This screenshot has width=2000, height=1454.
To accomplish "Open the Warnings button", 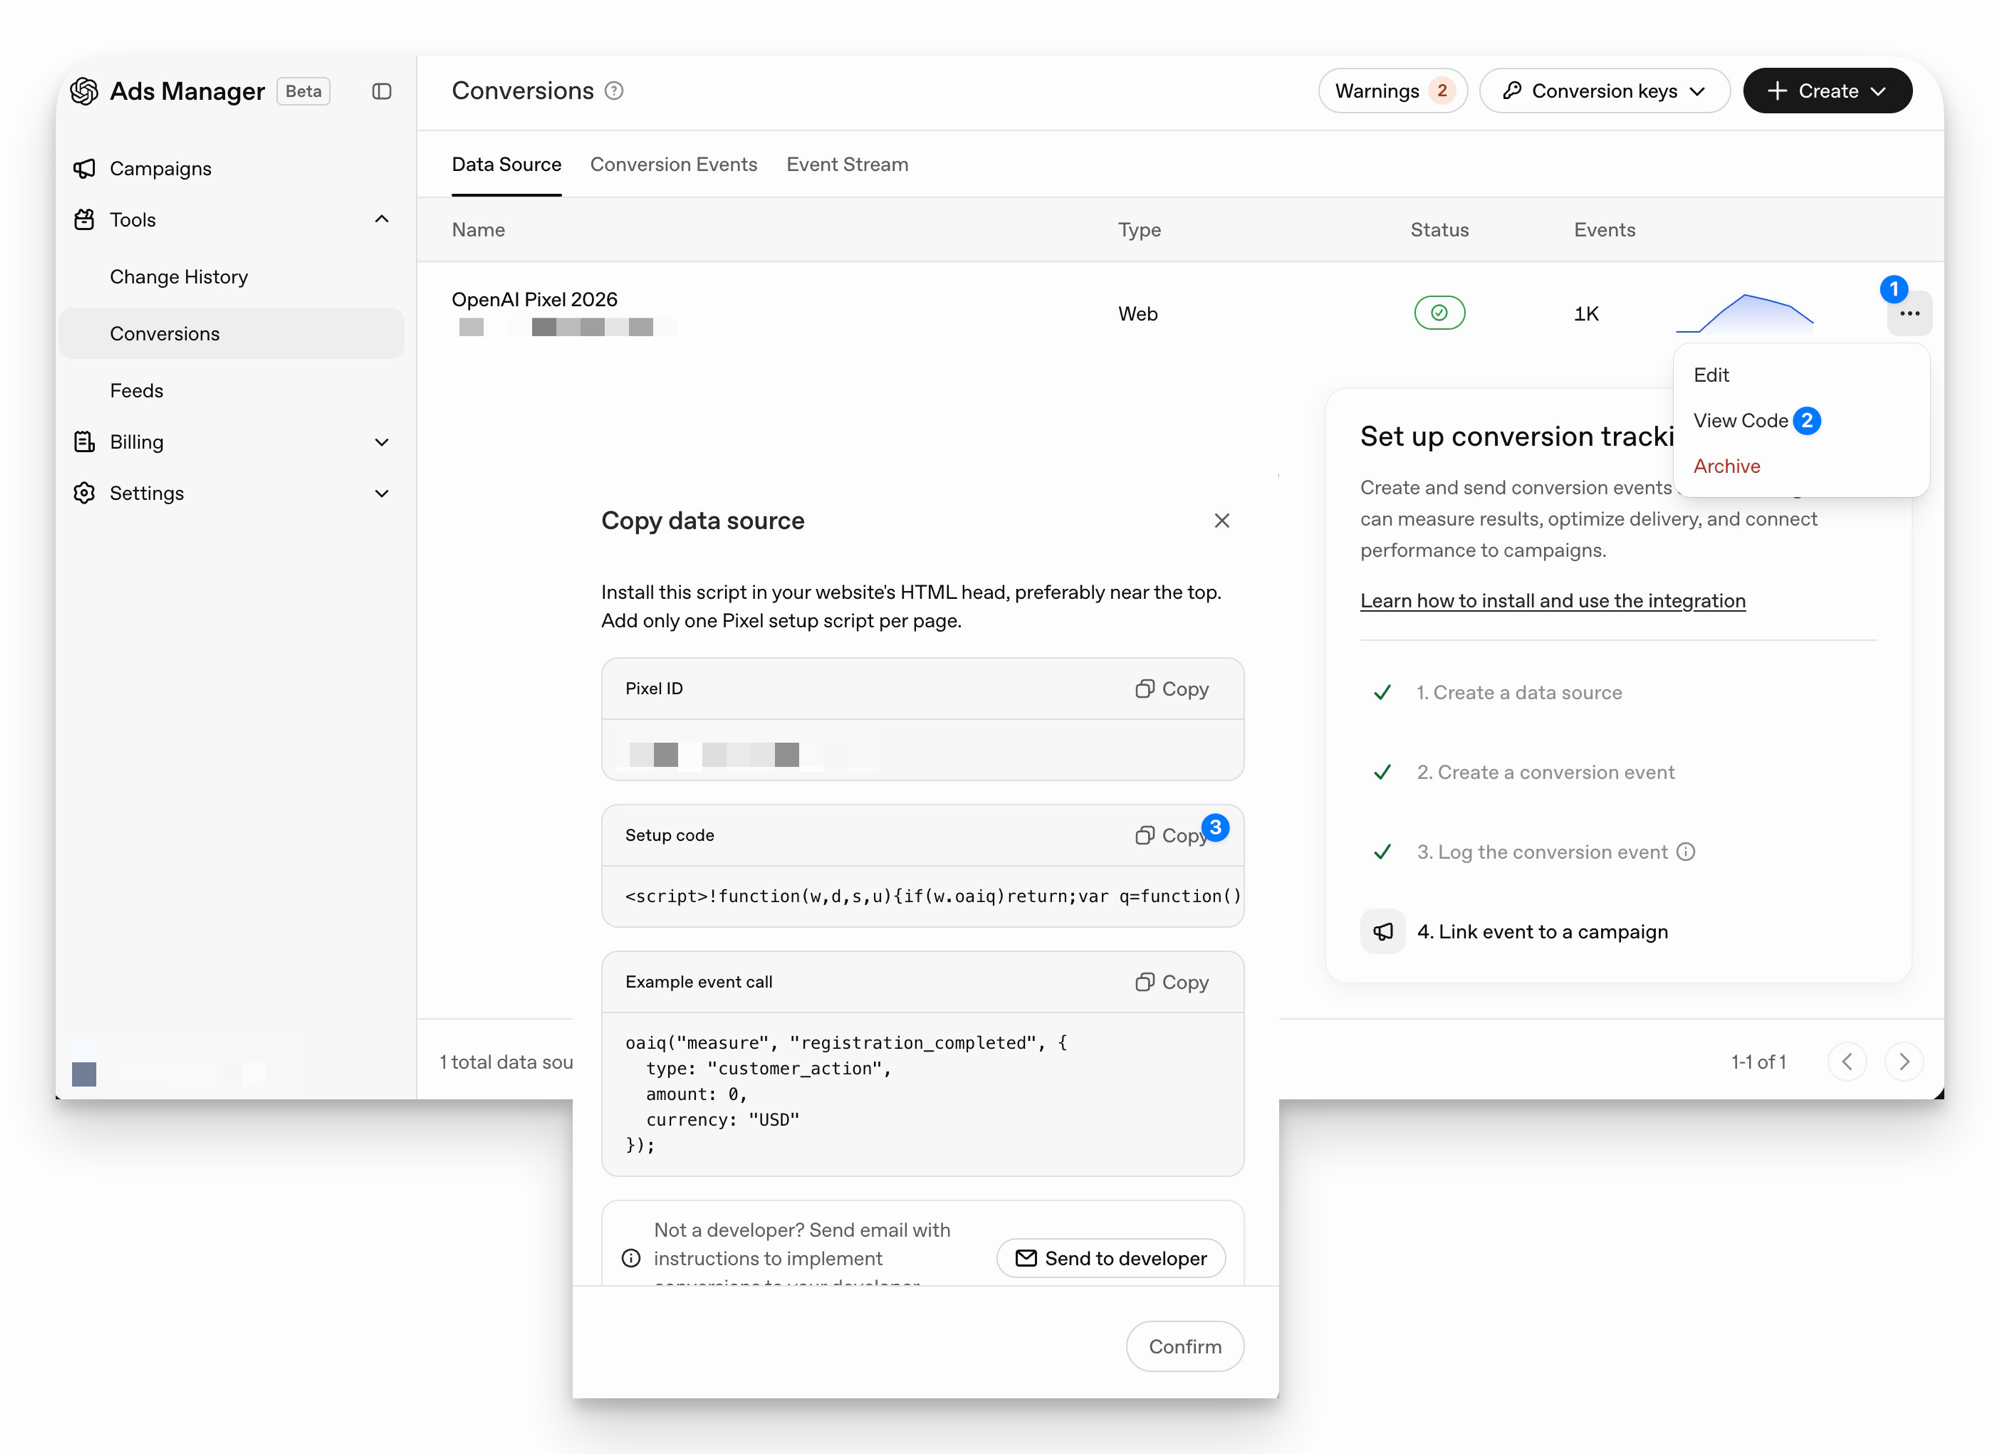I will 1392,91.
